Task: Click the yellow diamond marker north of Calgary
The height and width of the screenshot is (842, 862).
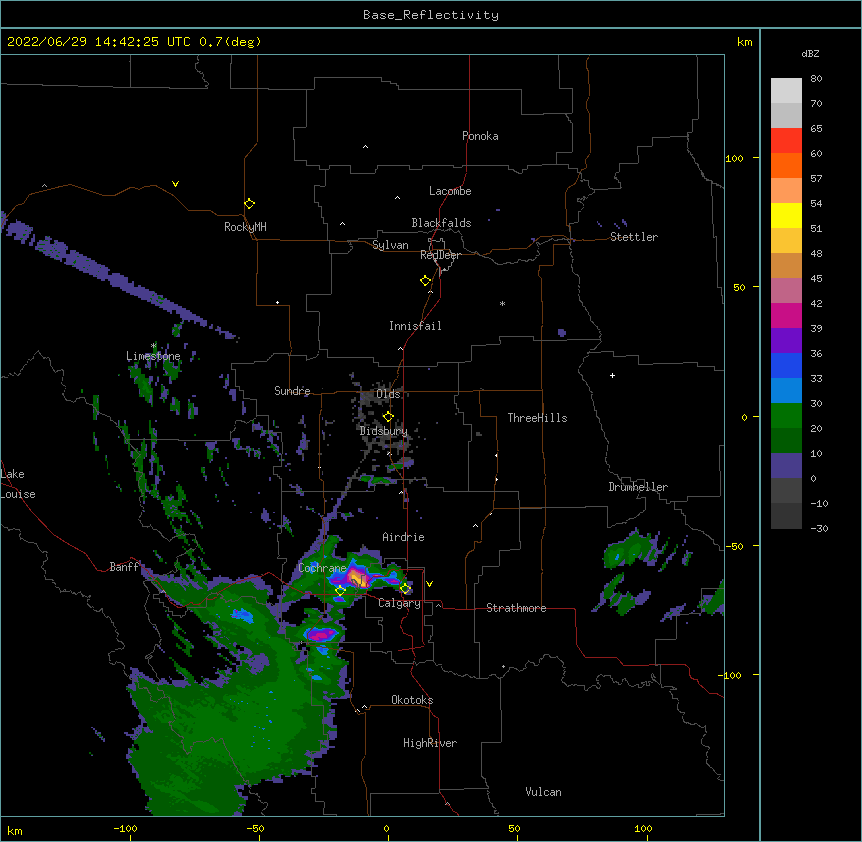Action: click(x=405, y=589)
